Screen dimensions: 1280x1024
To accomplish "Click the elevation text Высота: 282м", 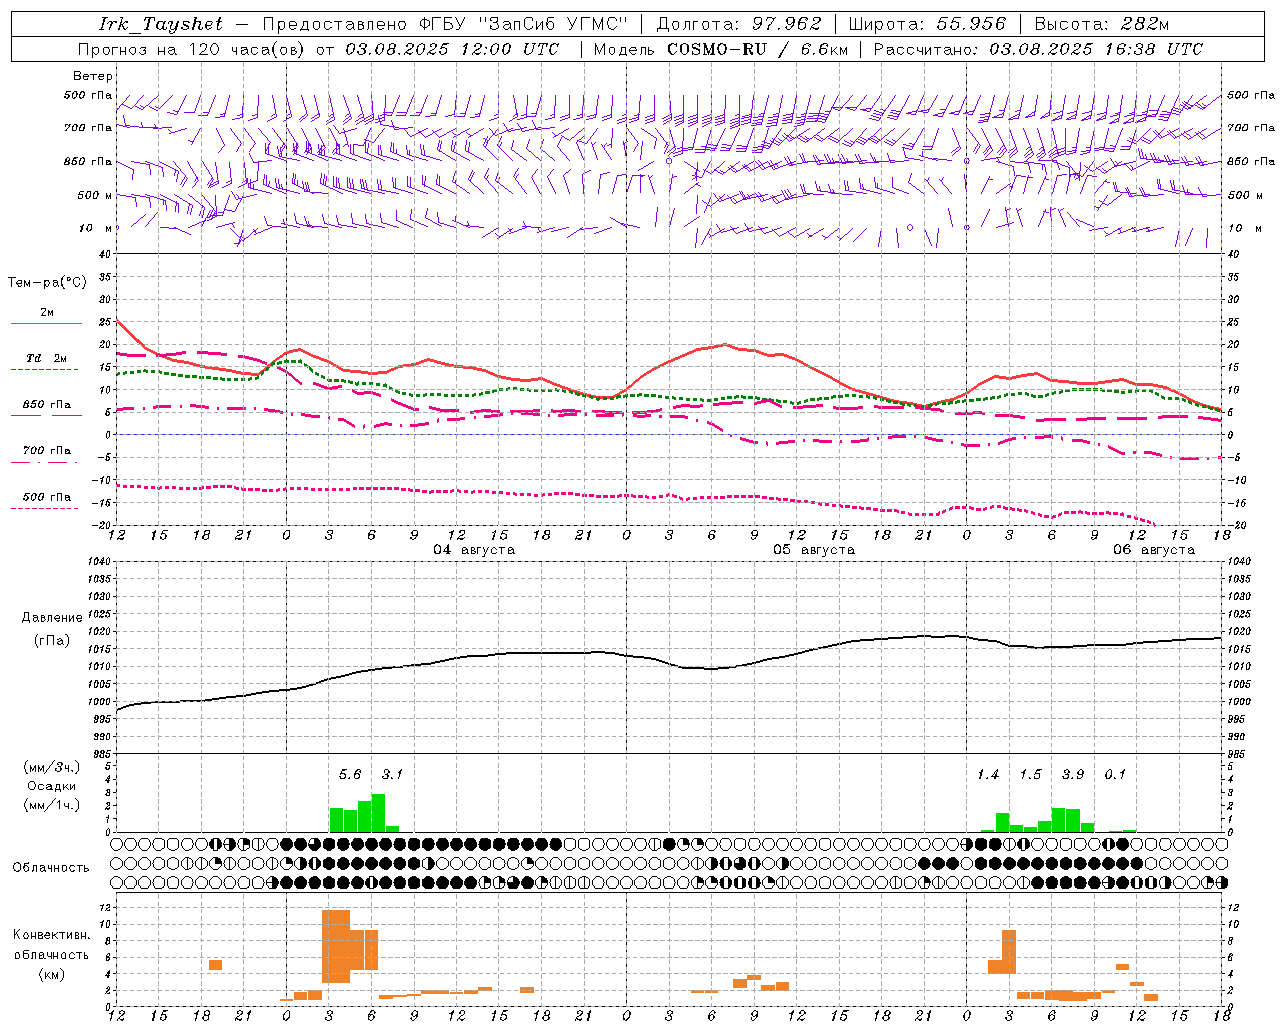I will click(x=1102, y=24).
